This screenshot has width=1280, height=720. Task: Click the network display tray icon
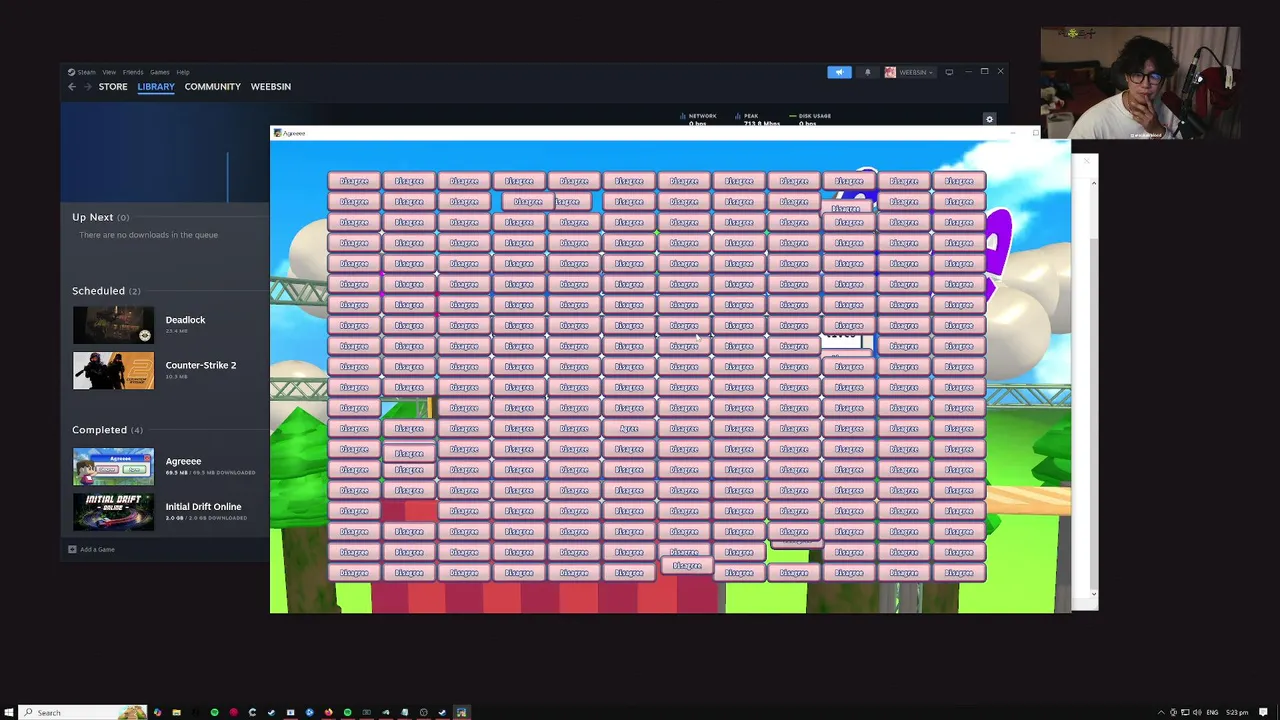(x=1185, y=712)
